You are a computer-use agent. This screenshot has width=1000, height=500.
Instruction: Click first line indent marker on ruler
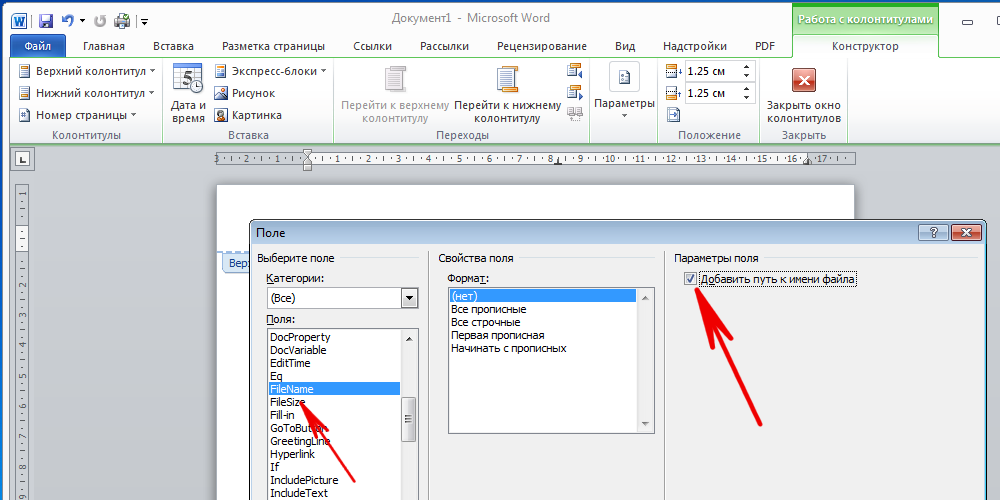[307, 154]
